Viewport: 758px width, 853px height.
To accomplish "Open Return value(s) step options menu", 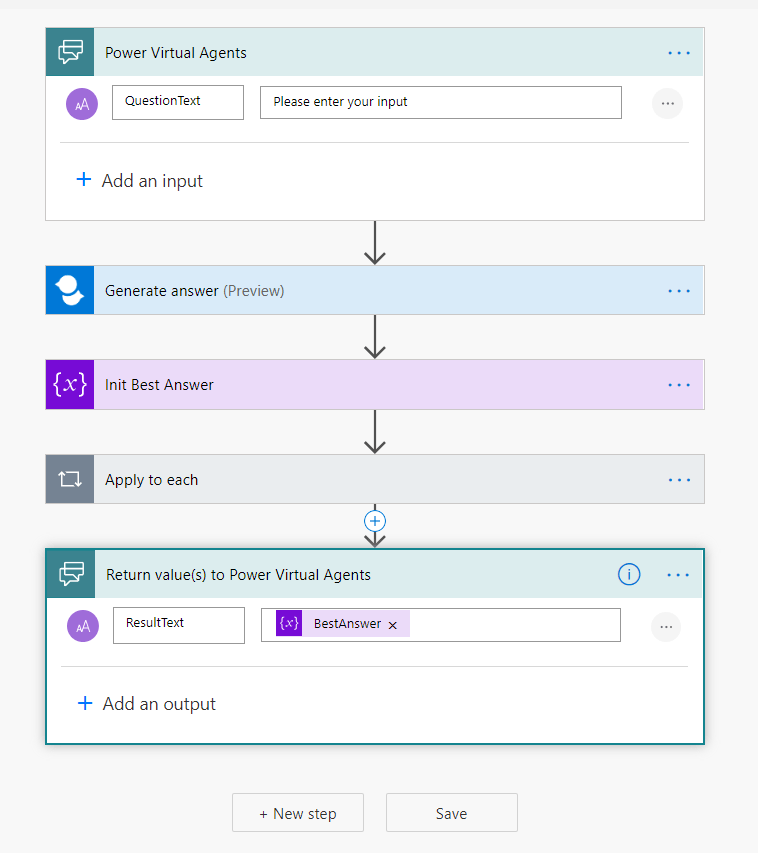I will click(x=678, y=574).
